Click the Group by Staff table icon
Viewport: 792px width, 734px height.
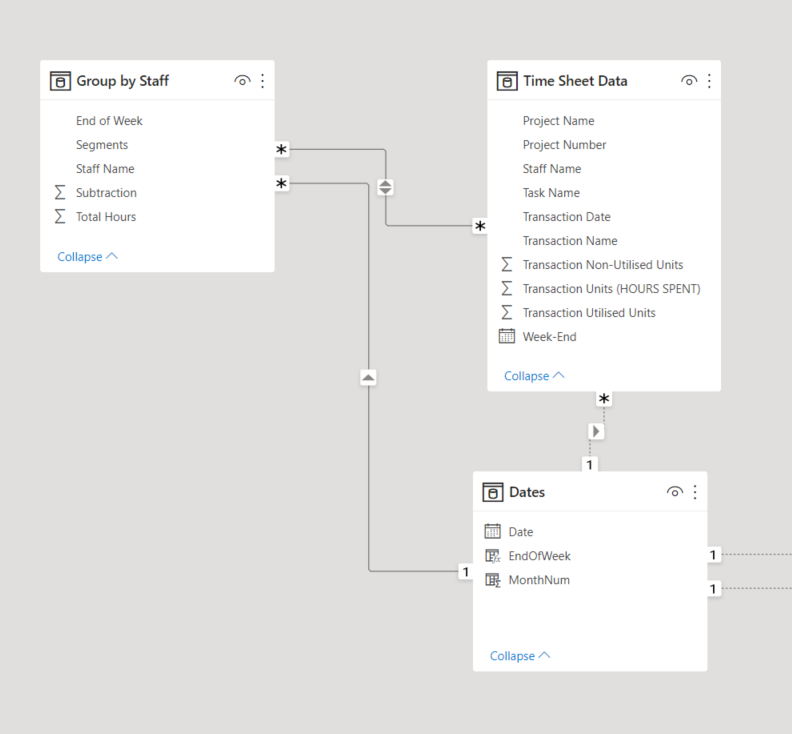tap(60, 81)
